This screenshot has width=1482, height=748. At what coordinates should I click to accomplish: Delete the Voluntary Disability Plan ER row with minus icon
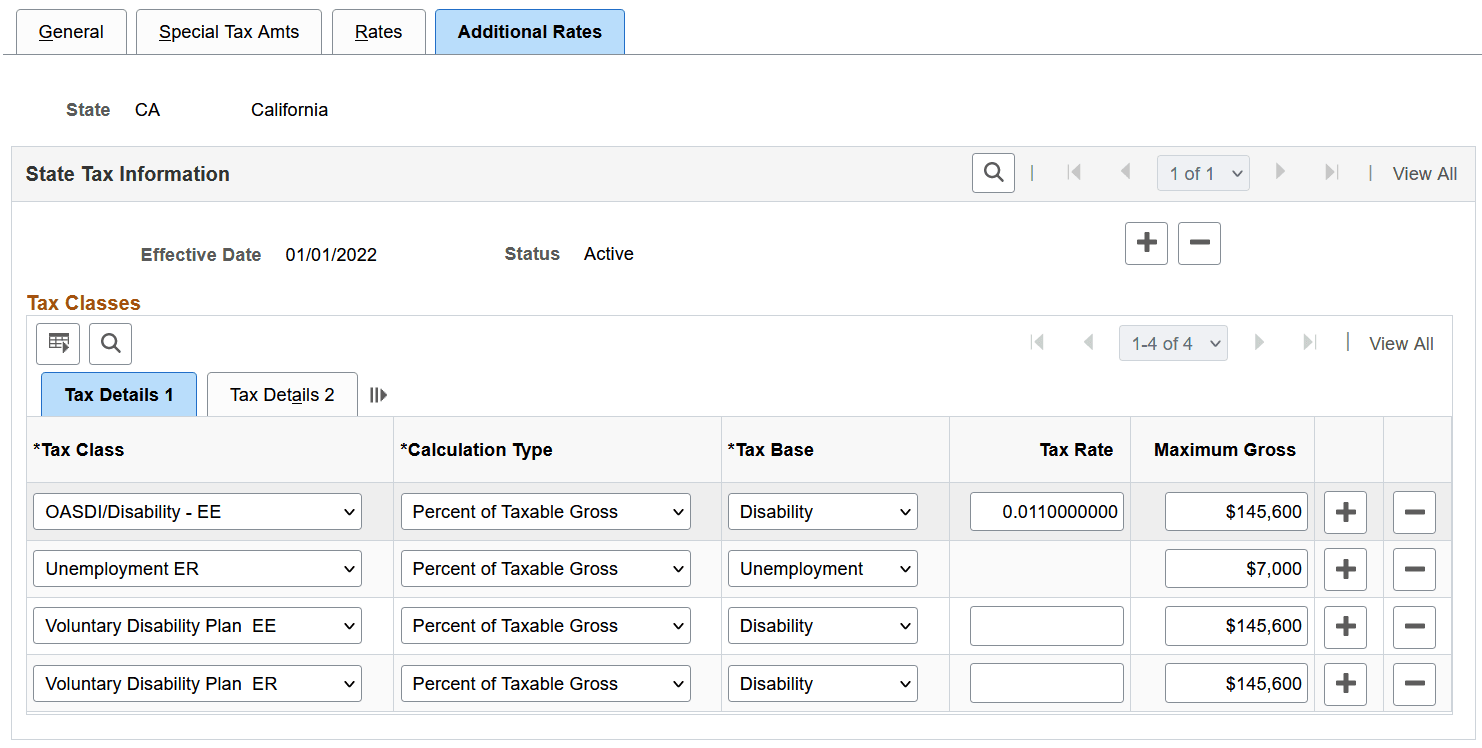pos(1414,683)
